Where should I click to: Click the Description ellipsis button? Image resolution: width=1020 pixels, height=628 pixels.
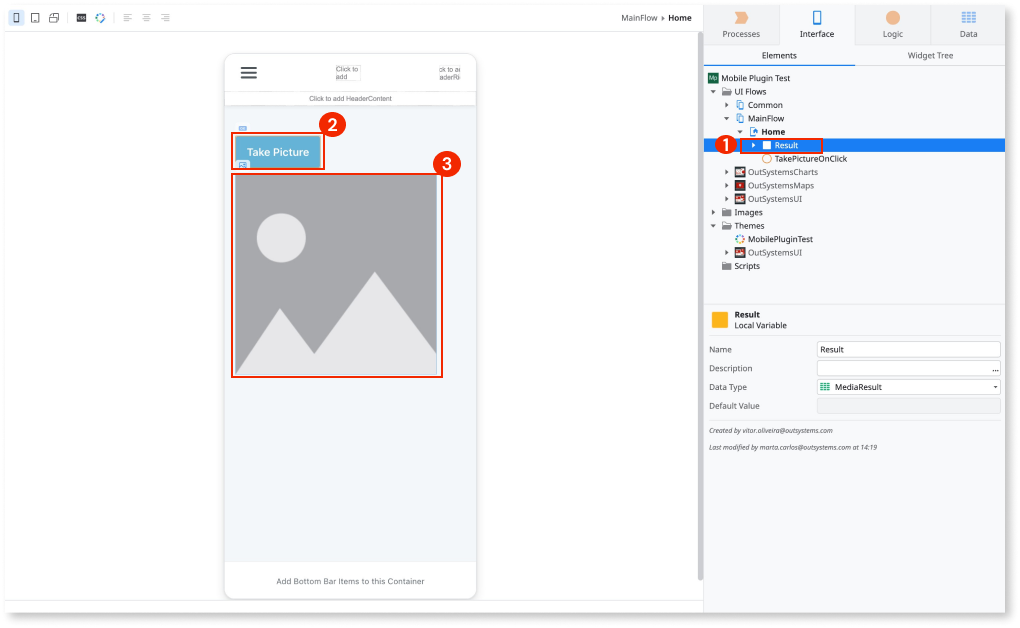pyautogui.click(x=997, y=368)
